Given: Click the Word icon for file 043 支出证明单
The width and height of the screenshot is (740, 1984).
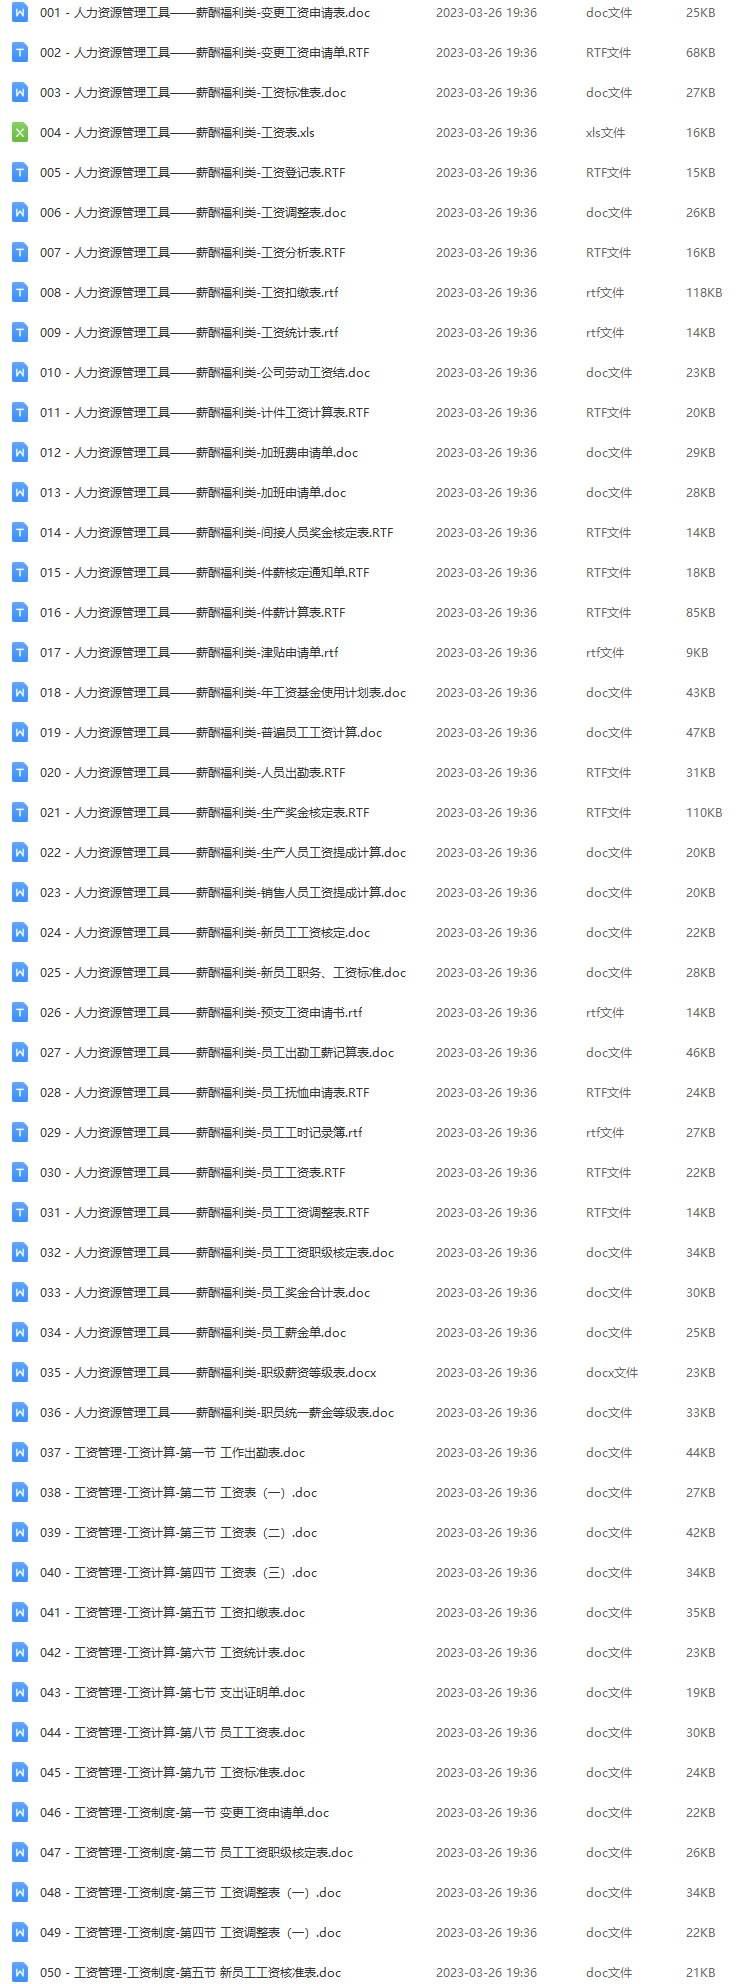Looking at the screenshot, I should click(x=19, y=1692).
